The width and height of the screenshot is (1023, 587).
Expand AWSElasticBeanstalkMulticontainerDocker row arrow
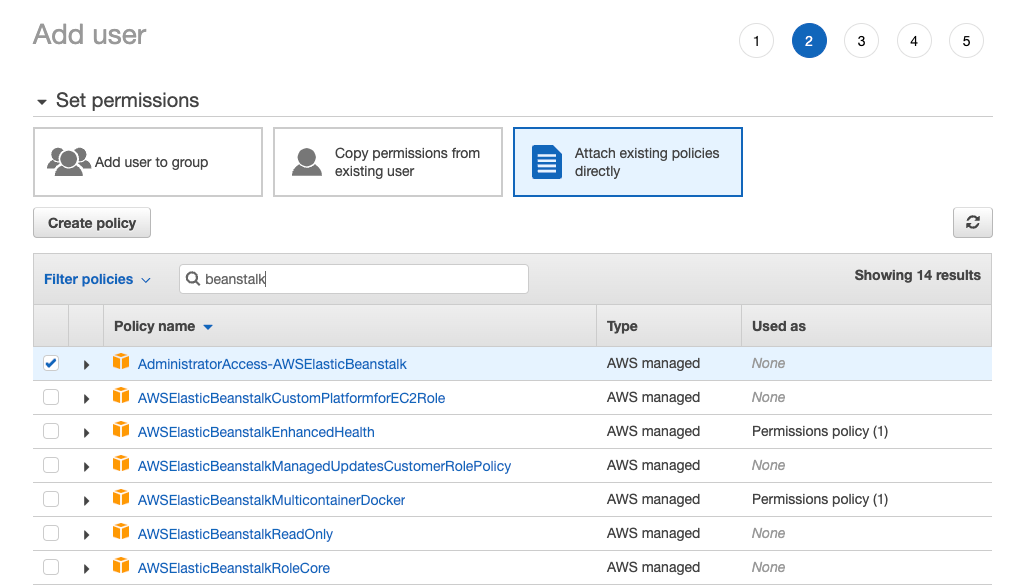point(86,500)
